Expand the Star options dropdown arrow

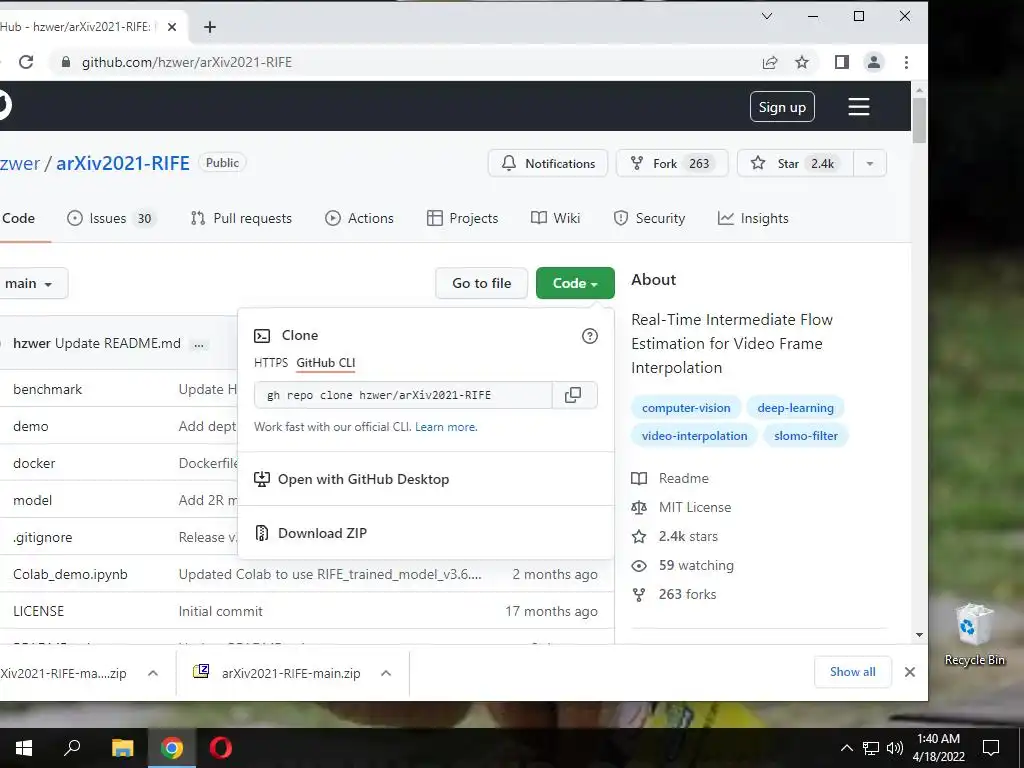click(870, 163)
